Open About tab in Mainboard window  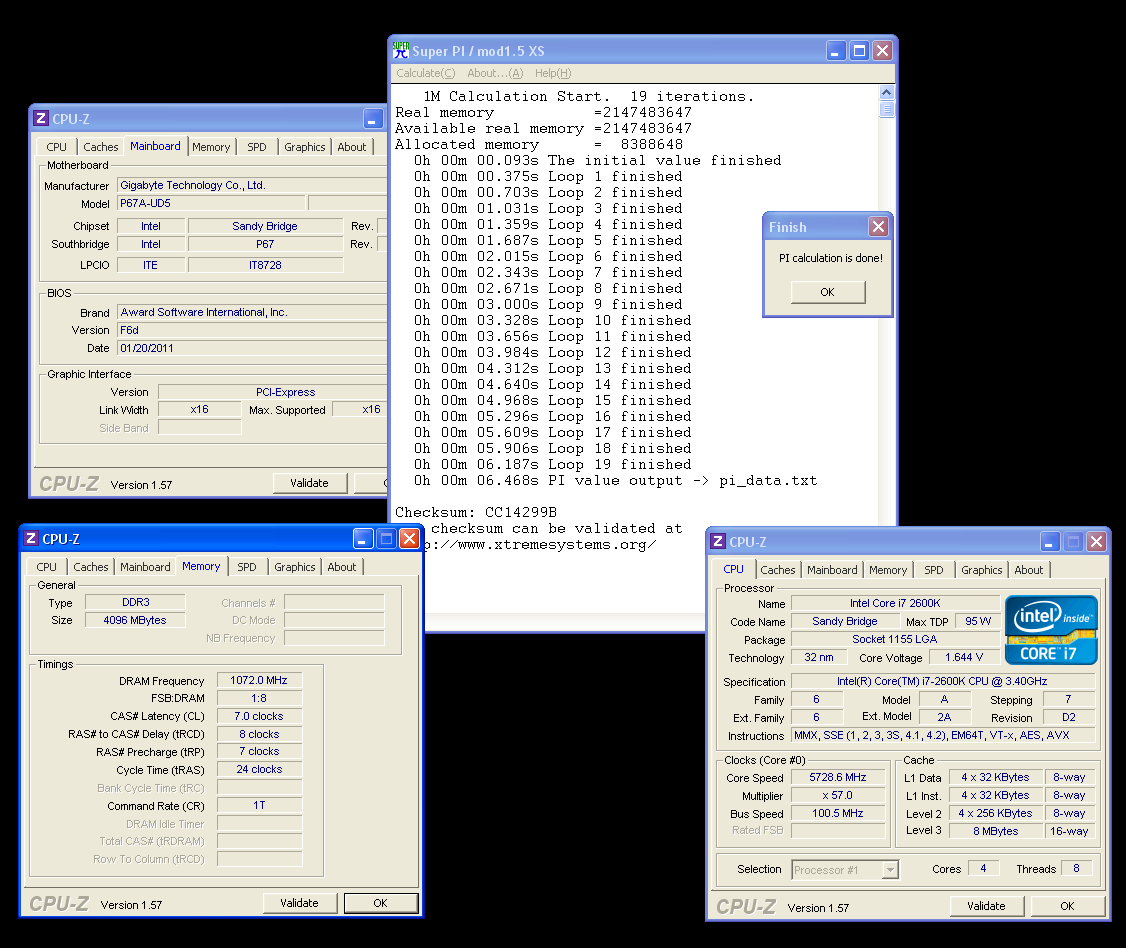coord(352,147)
